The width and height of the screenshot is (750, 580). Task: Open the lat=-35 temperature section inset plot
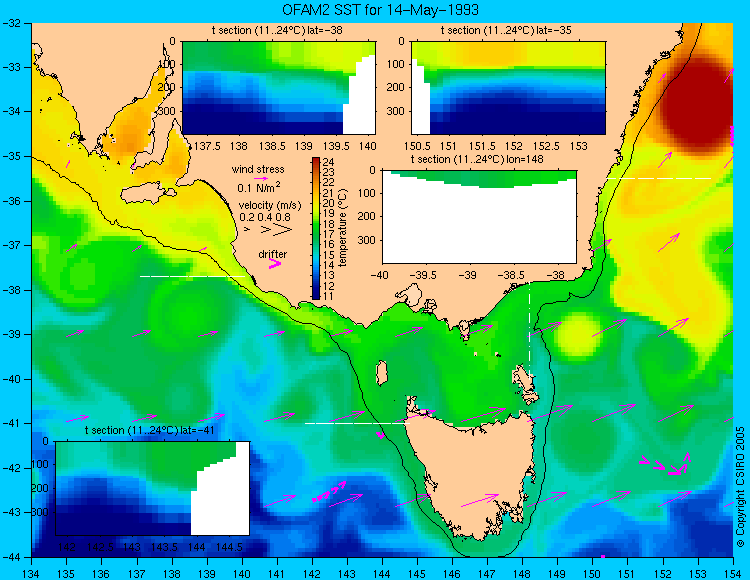click(508, 88)
